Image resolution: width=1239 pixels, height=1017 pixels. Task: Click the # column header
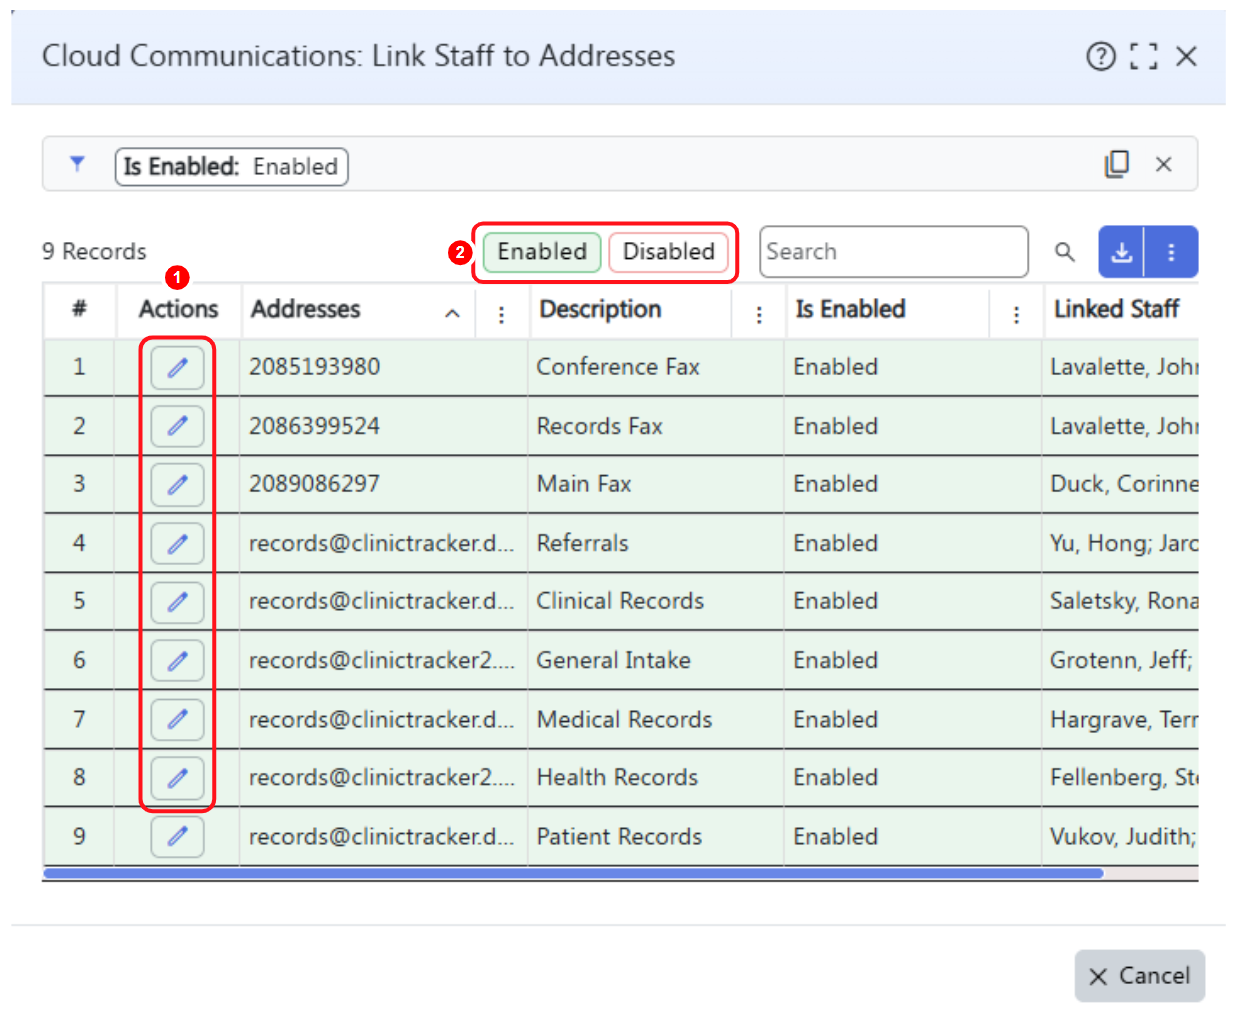tap(79, 309)
